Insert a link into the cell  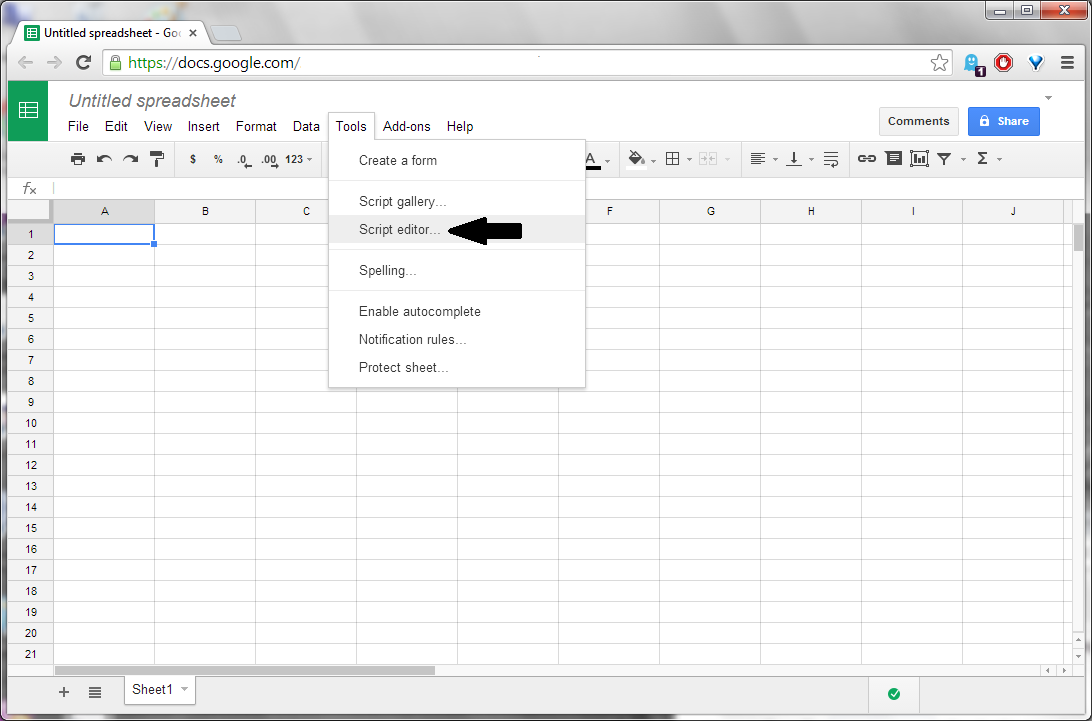pos(866,158)
